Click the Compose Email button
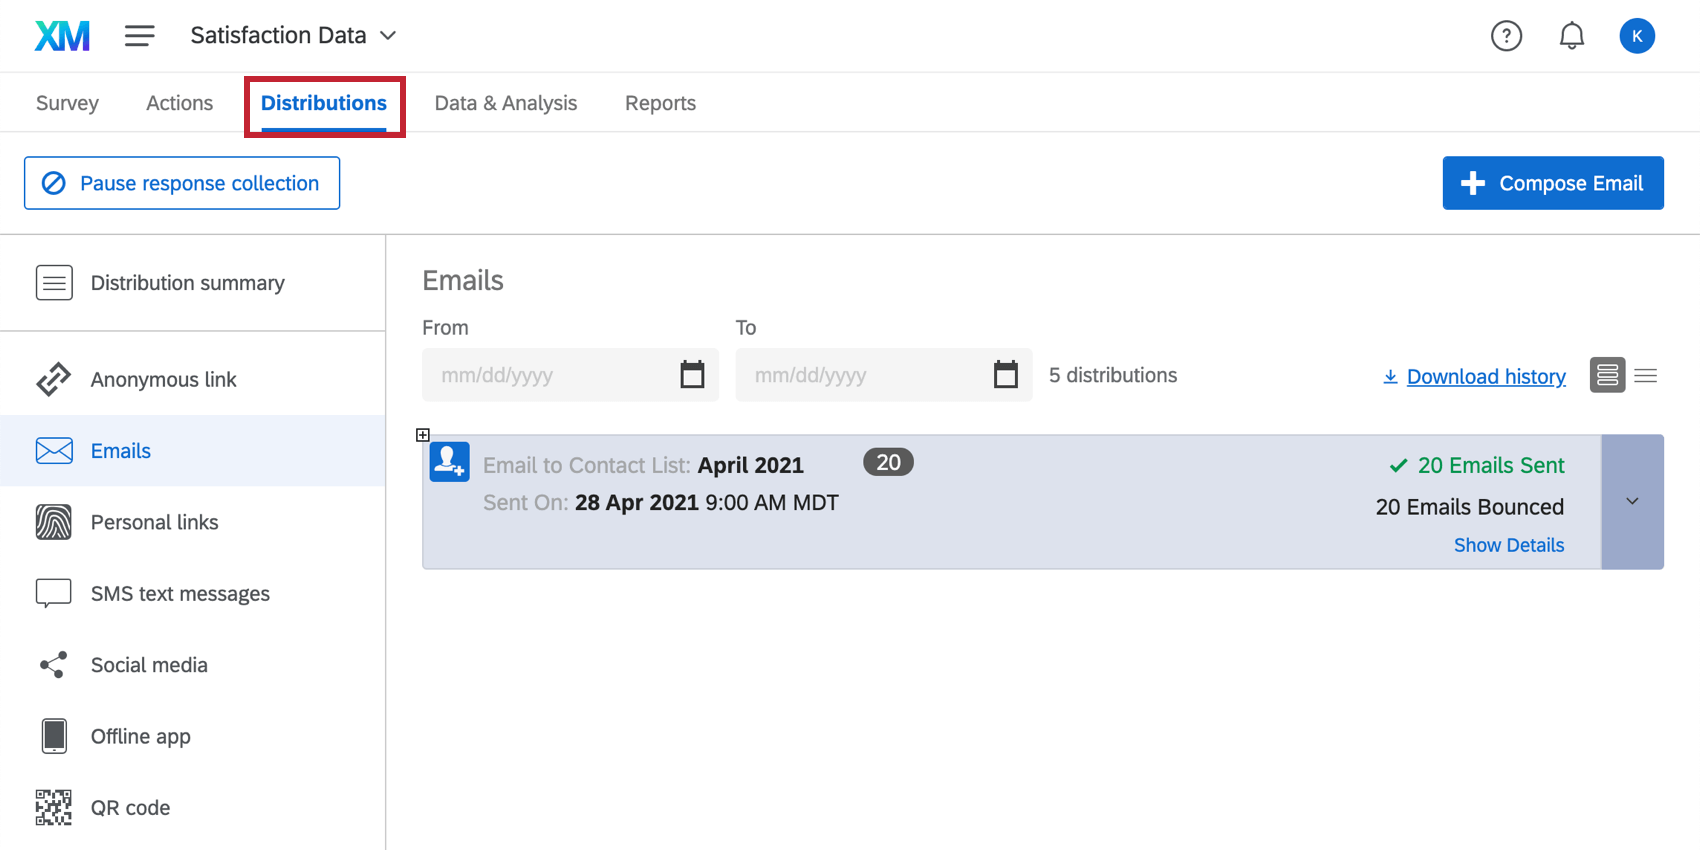1700x850 pixels. point(1552,183)
